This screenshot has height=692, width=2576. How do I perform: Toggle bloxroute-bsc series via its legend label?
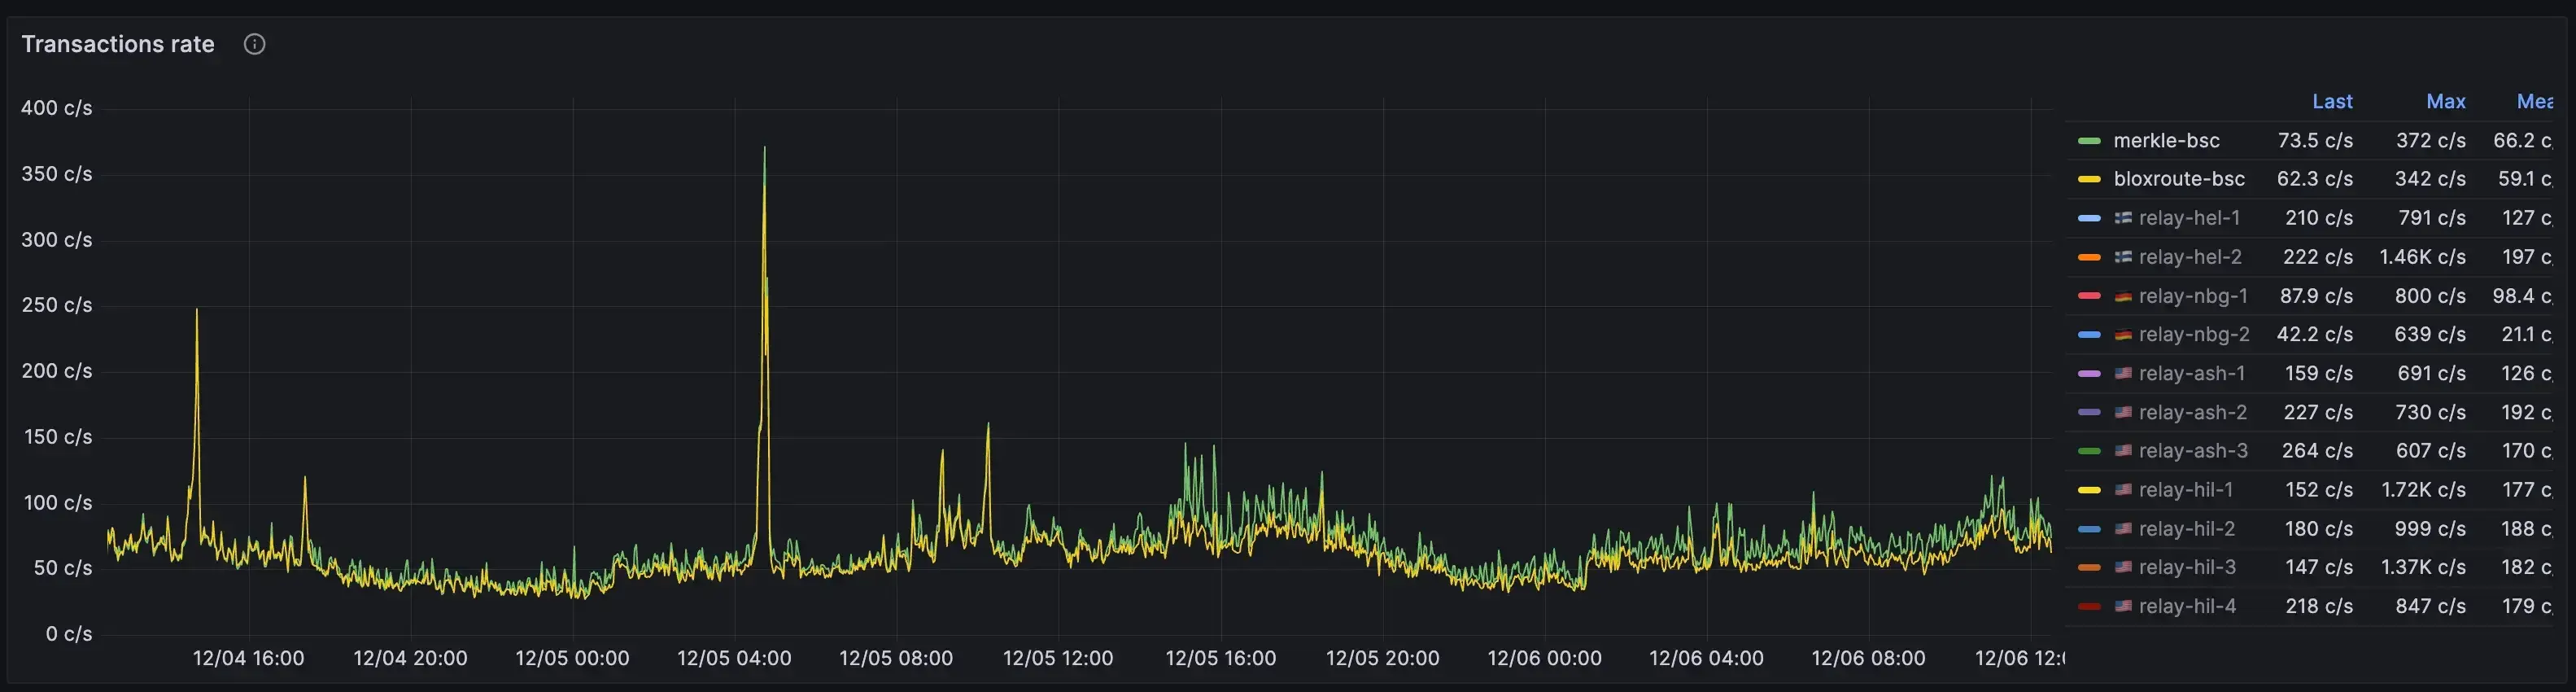2178,179
